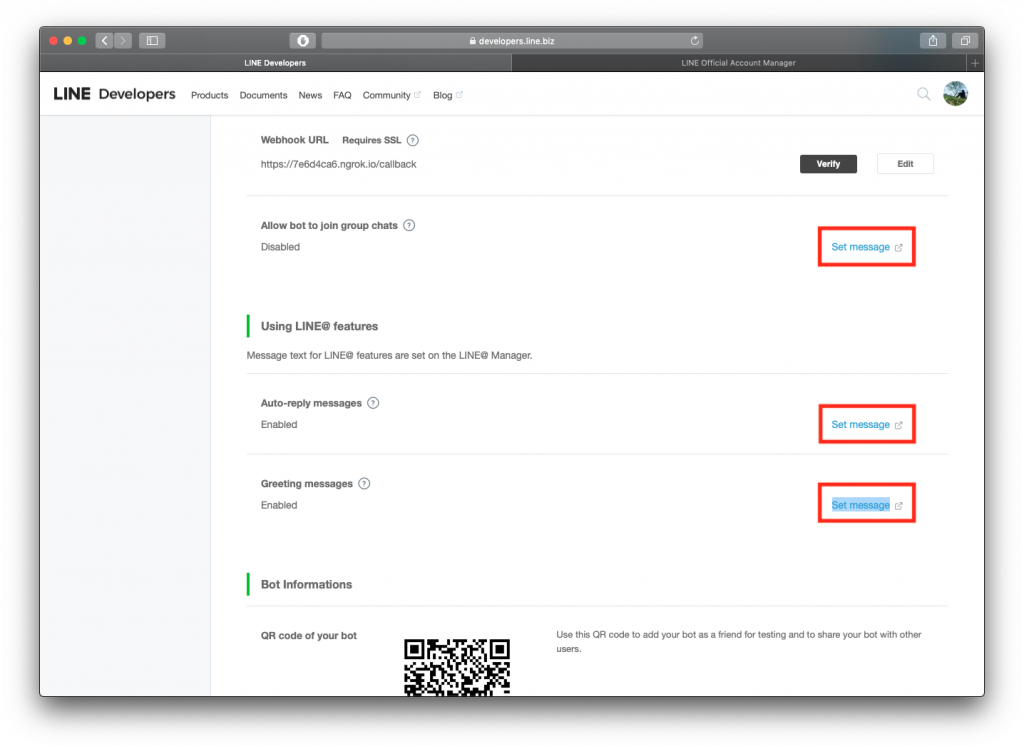Set message for Greeting messages
Image resolution: width=1024 pixels, height=749 pixels.
(867, 505)
